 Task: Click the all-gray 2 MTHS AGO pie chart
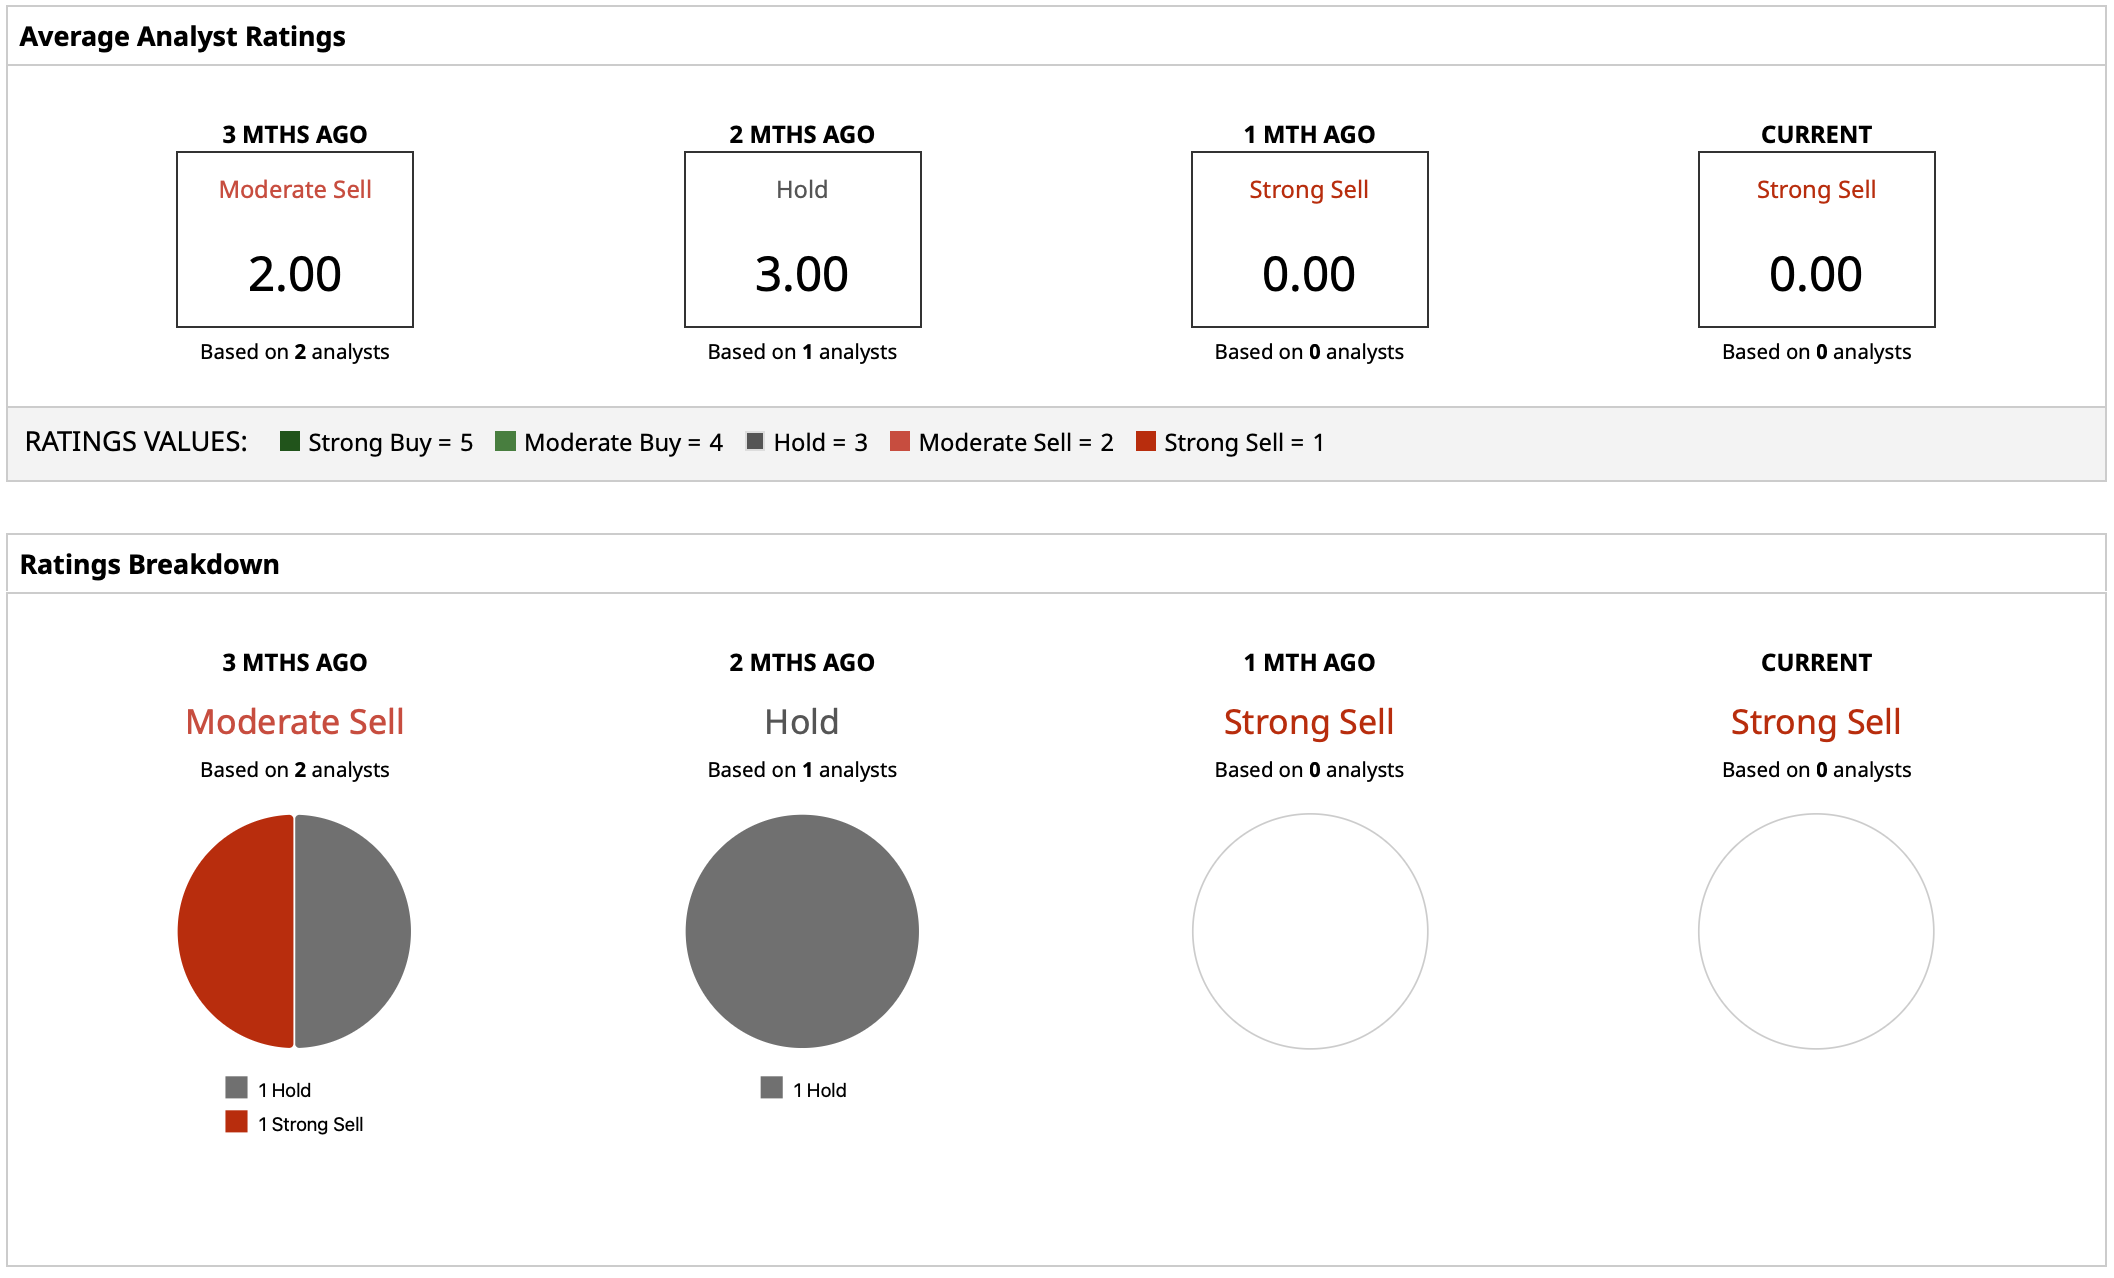pyautogui.click(x=802, y=931)
